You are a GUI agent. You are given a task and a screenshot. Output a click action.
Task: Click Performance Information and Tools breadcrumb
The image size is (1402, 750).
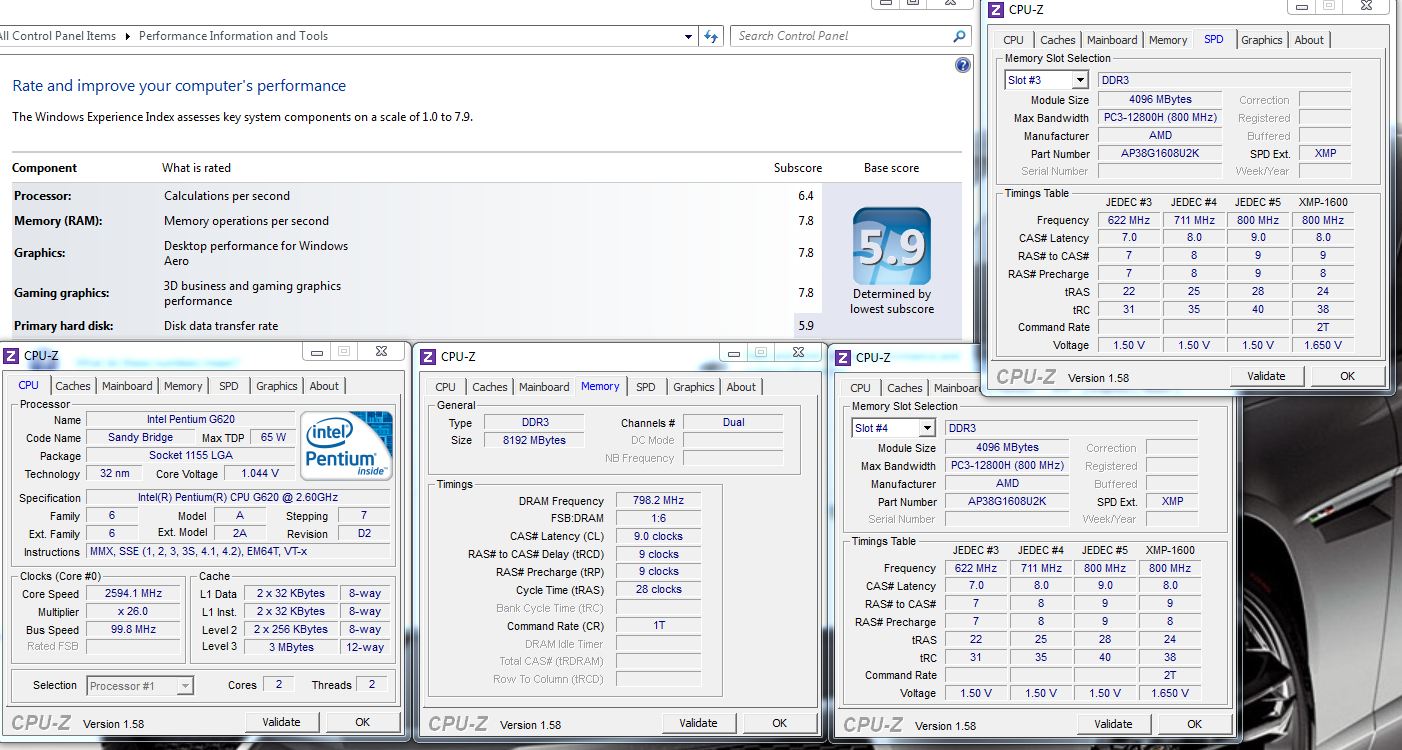point(233,36)
